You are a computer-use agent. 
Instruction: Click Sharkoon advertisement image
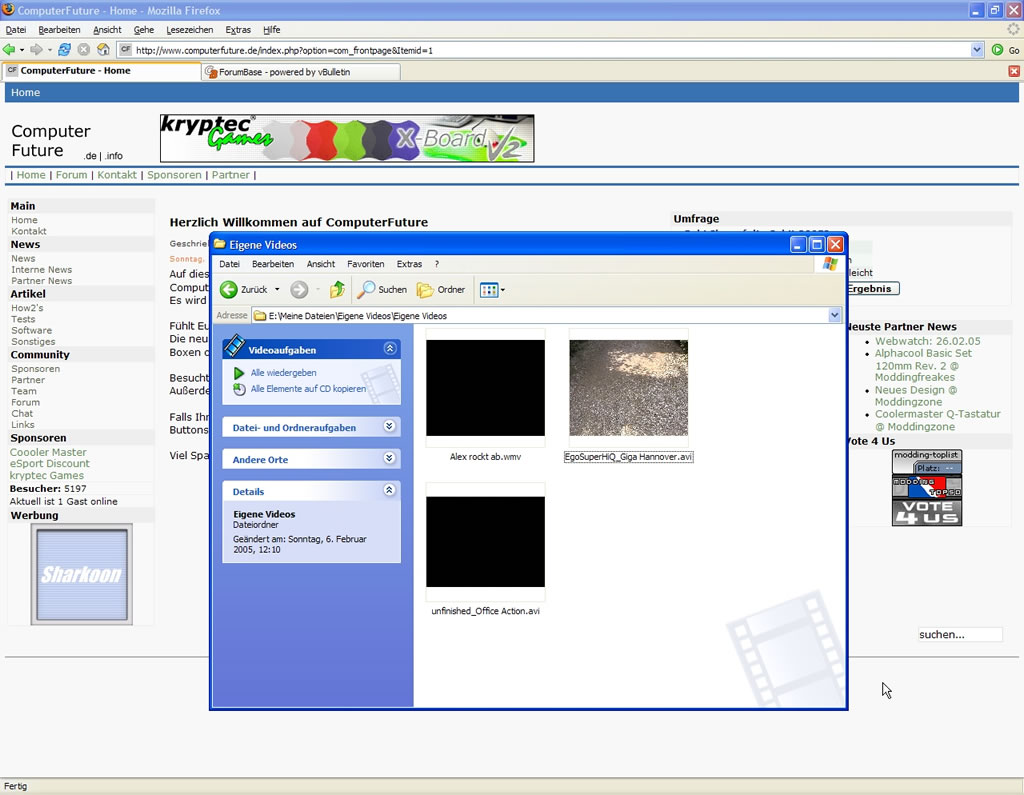(82, 574)
